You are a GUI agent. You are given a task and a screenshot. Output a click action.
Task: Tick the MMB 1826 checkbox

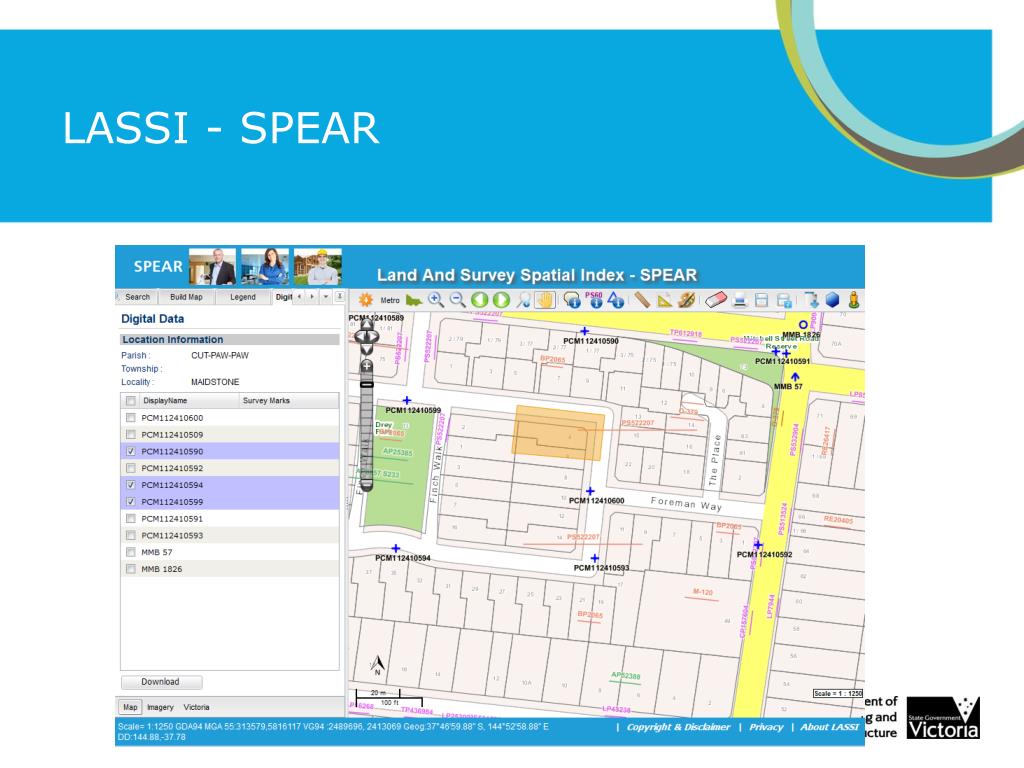click(x=131, y=569)
